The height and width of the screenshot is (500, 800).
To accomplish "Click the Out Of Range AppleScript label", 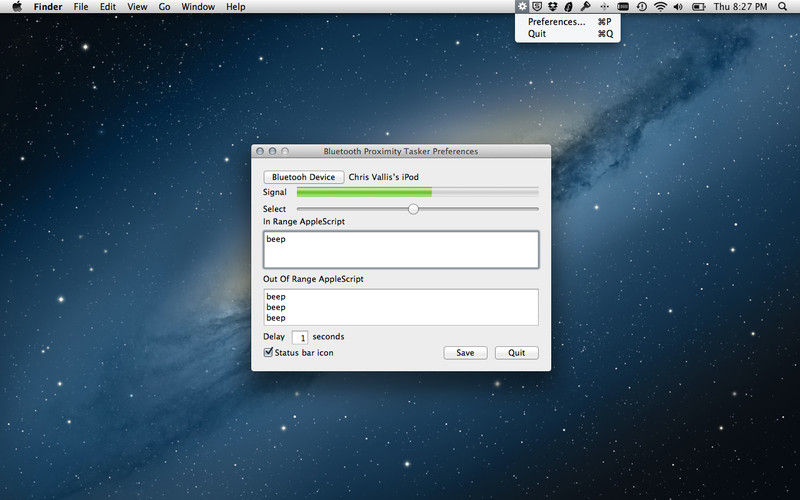I will coord(313,279).
